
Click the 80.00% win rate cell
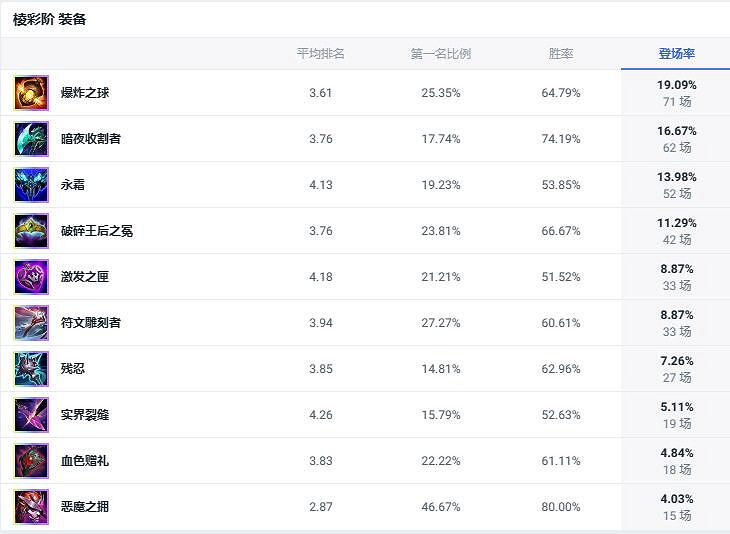561,507
